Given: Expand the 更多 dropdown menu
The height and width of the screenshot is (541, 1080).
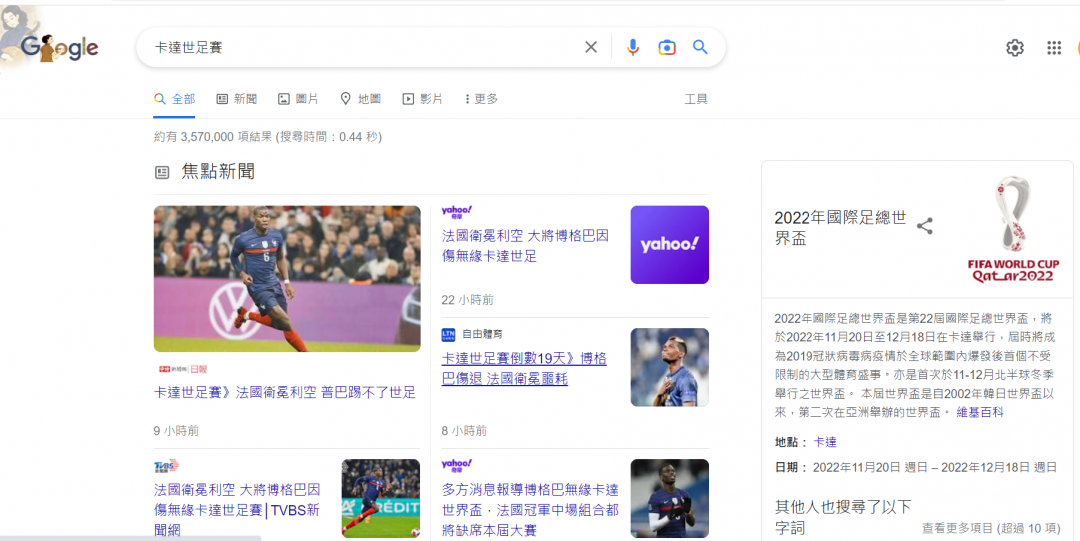Looking at the screenshot, I should tap(481, 99).
